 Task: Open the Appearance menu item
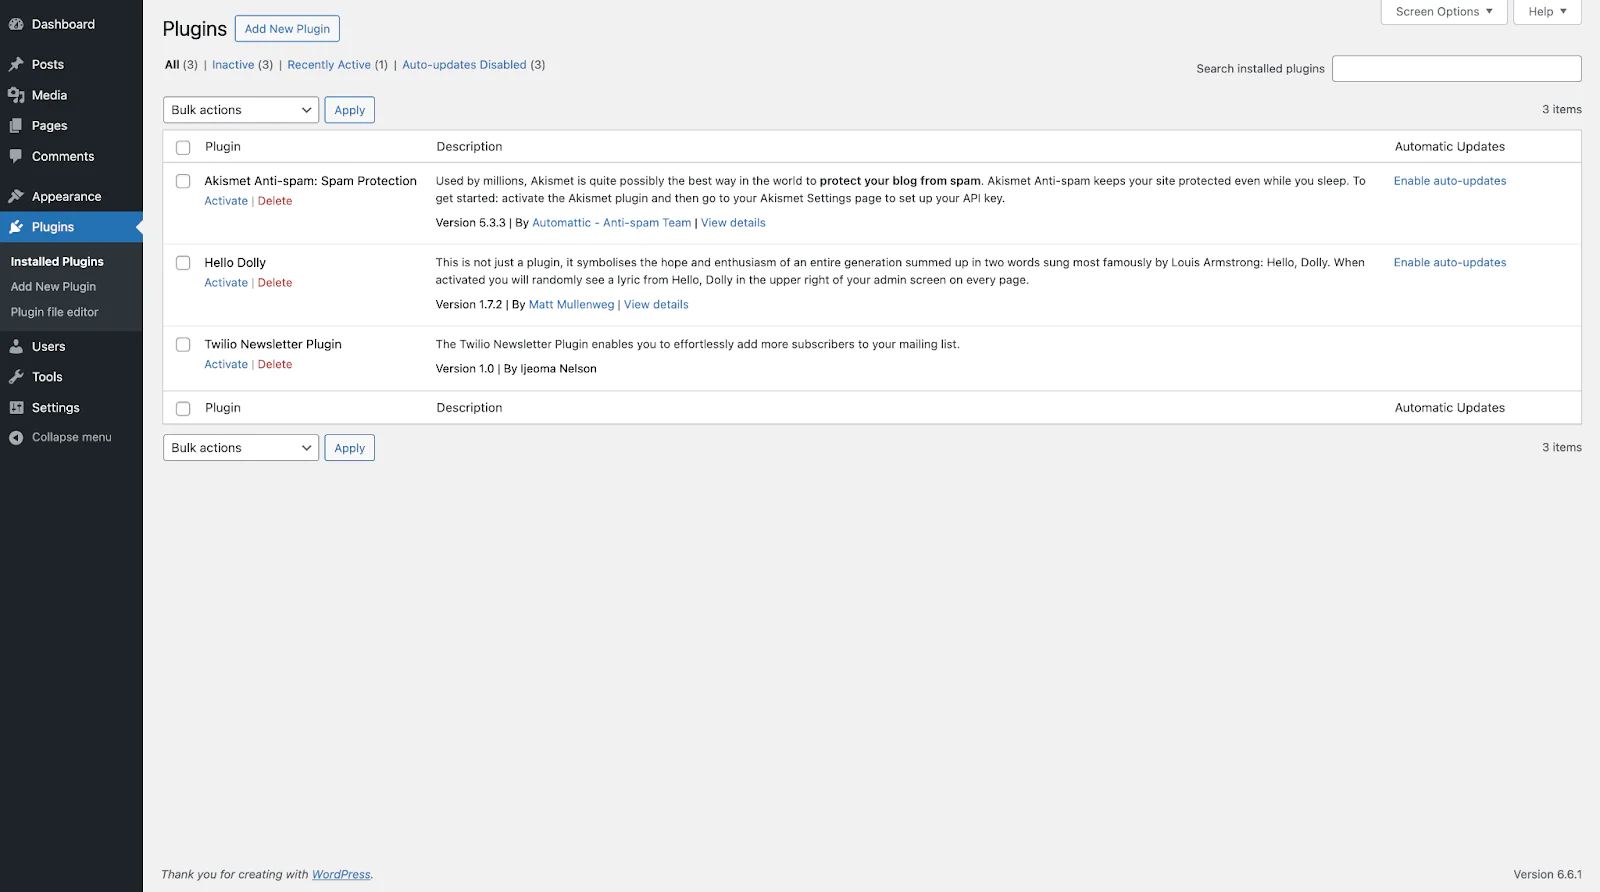(x=66, y=196)
